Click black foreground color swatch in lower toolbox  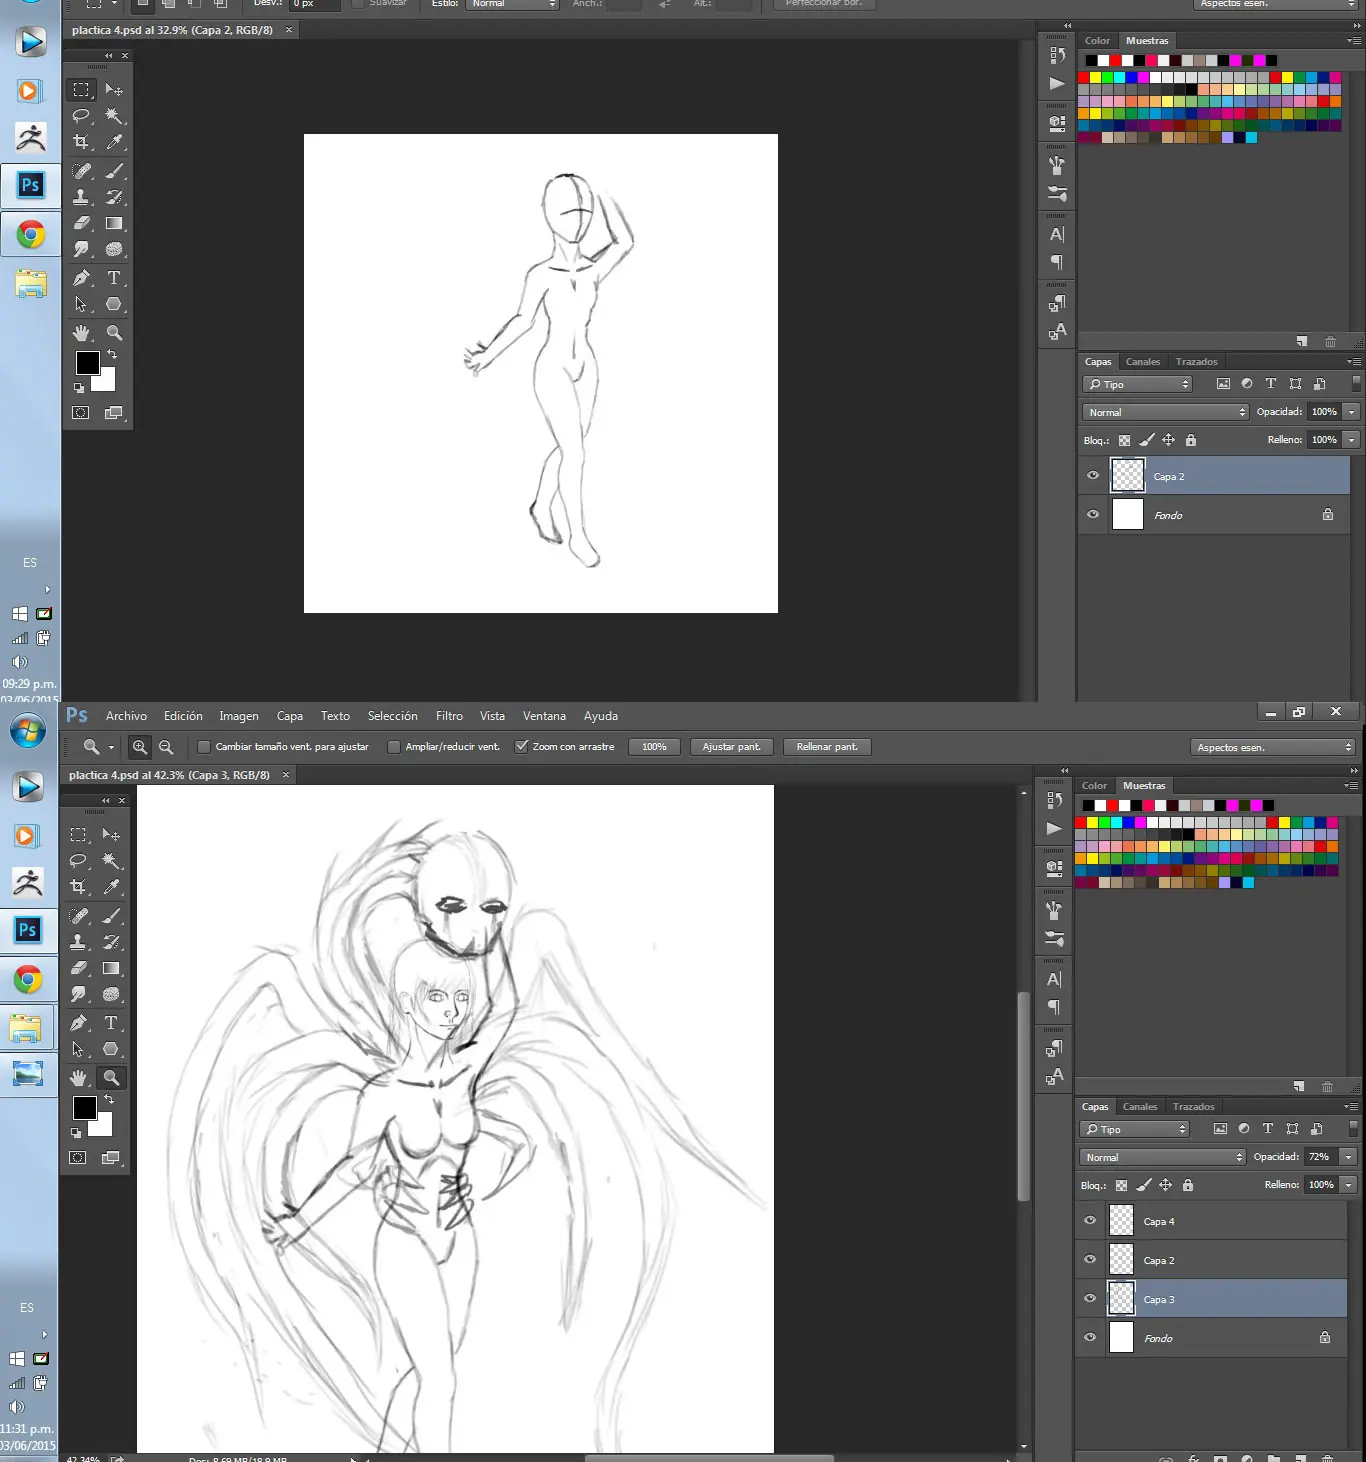pos(84,1107)
